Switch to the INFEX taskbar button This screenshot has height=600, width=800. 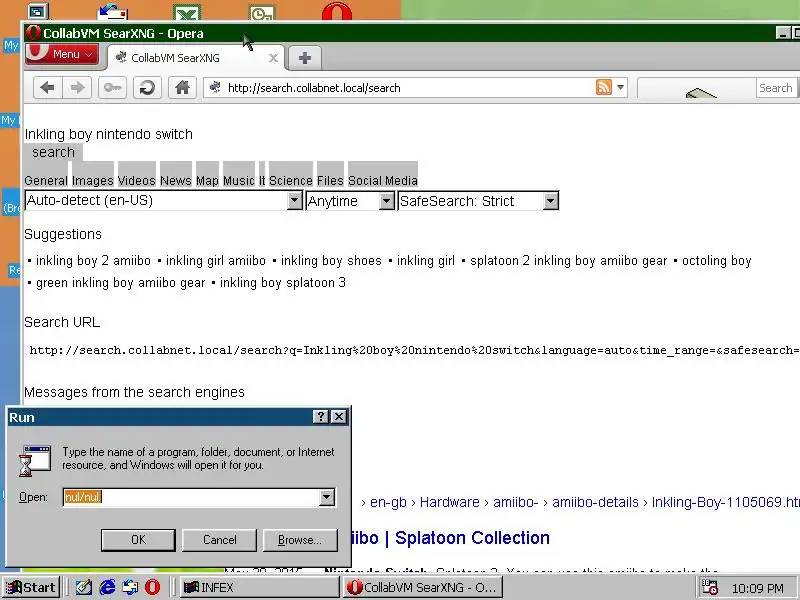point(259,587)
